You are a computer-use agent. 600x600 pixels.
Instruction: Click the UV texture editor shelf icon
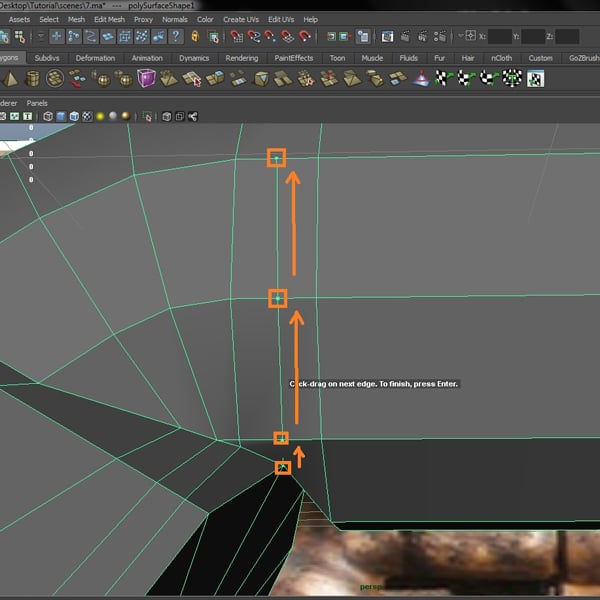[x=537, y=79]
